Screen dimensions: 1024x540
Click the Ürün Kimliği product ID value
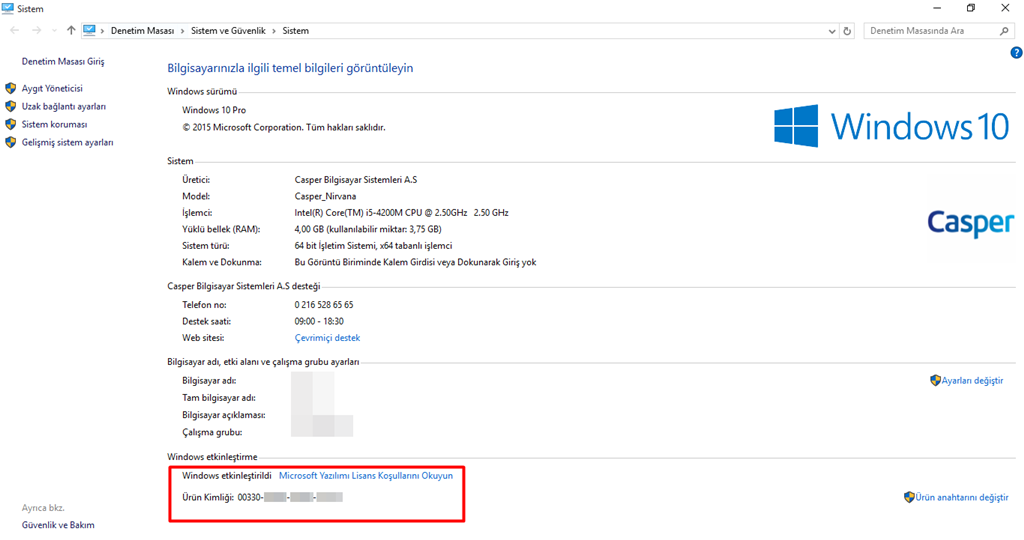[290, 498]
